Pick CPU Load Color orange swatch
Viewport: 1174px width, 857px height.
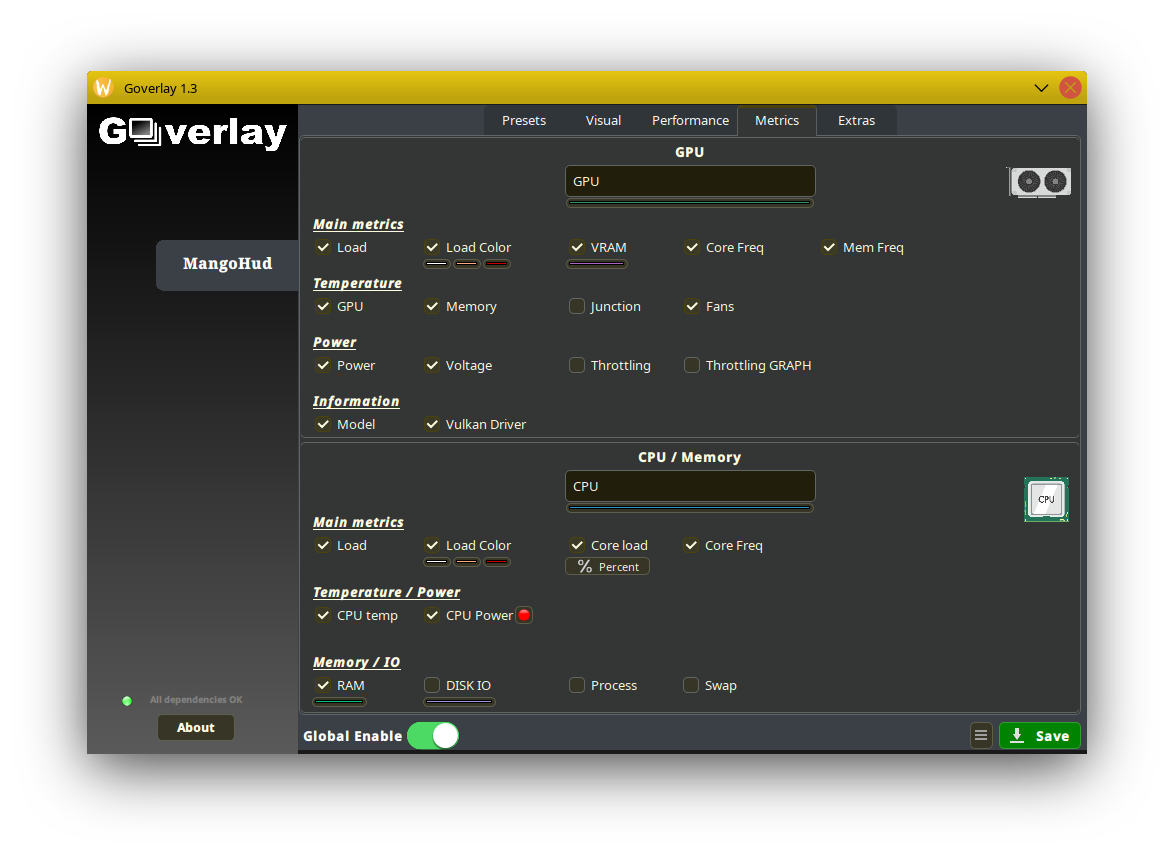466,562
